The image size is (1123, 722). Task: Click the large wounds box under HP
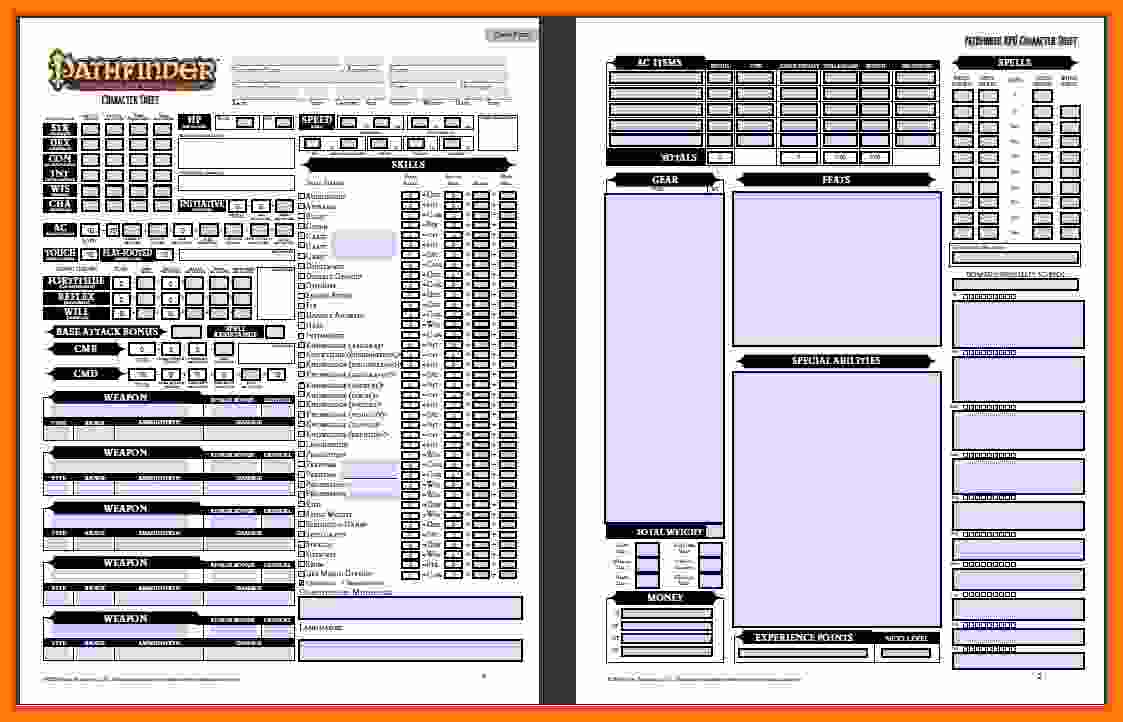236,154
